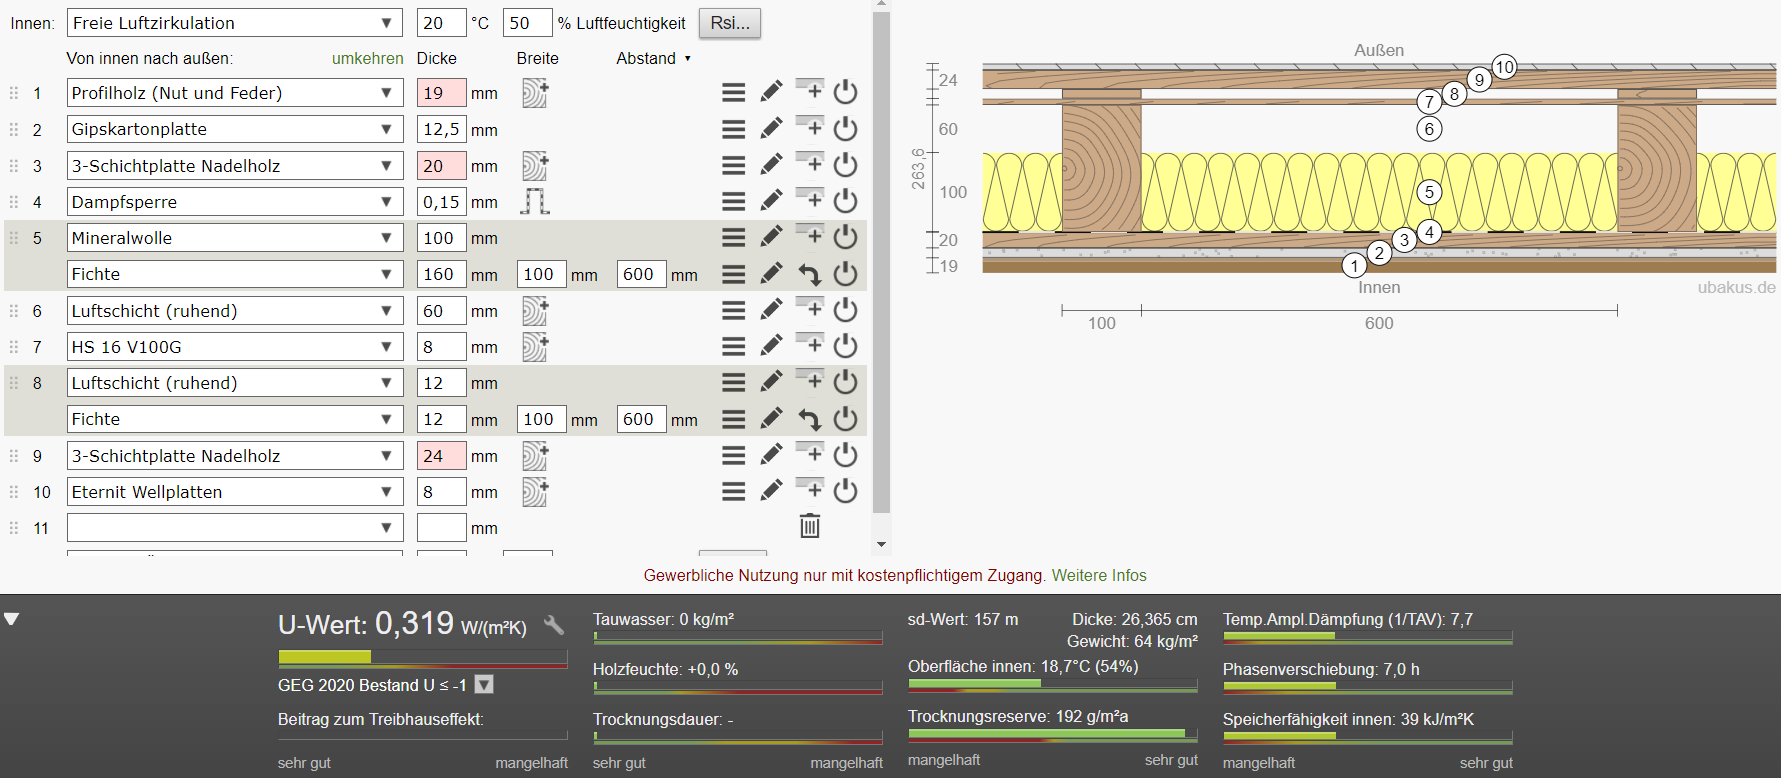Viewport: 1781px width, 778px height.
Task: Open hamburger menu for Profilholz layer
Action: click(734, 93)
